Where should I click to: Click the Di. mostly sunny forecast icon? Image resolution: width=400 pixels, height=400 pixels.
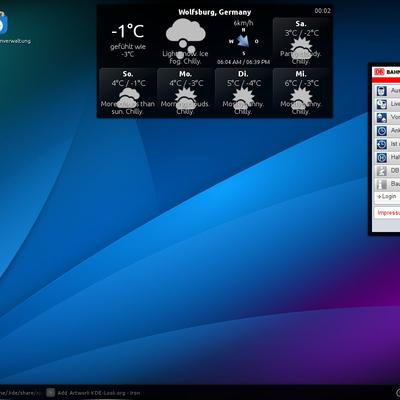click(x=243, y=98)
